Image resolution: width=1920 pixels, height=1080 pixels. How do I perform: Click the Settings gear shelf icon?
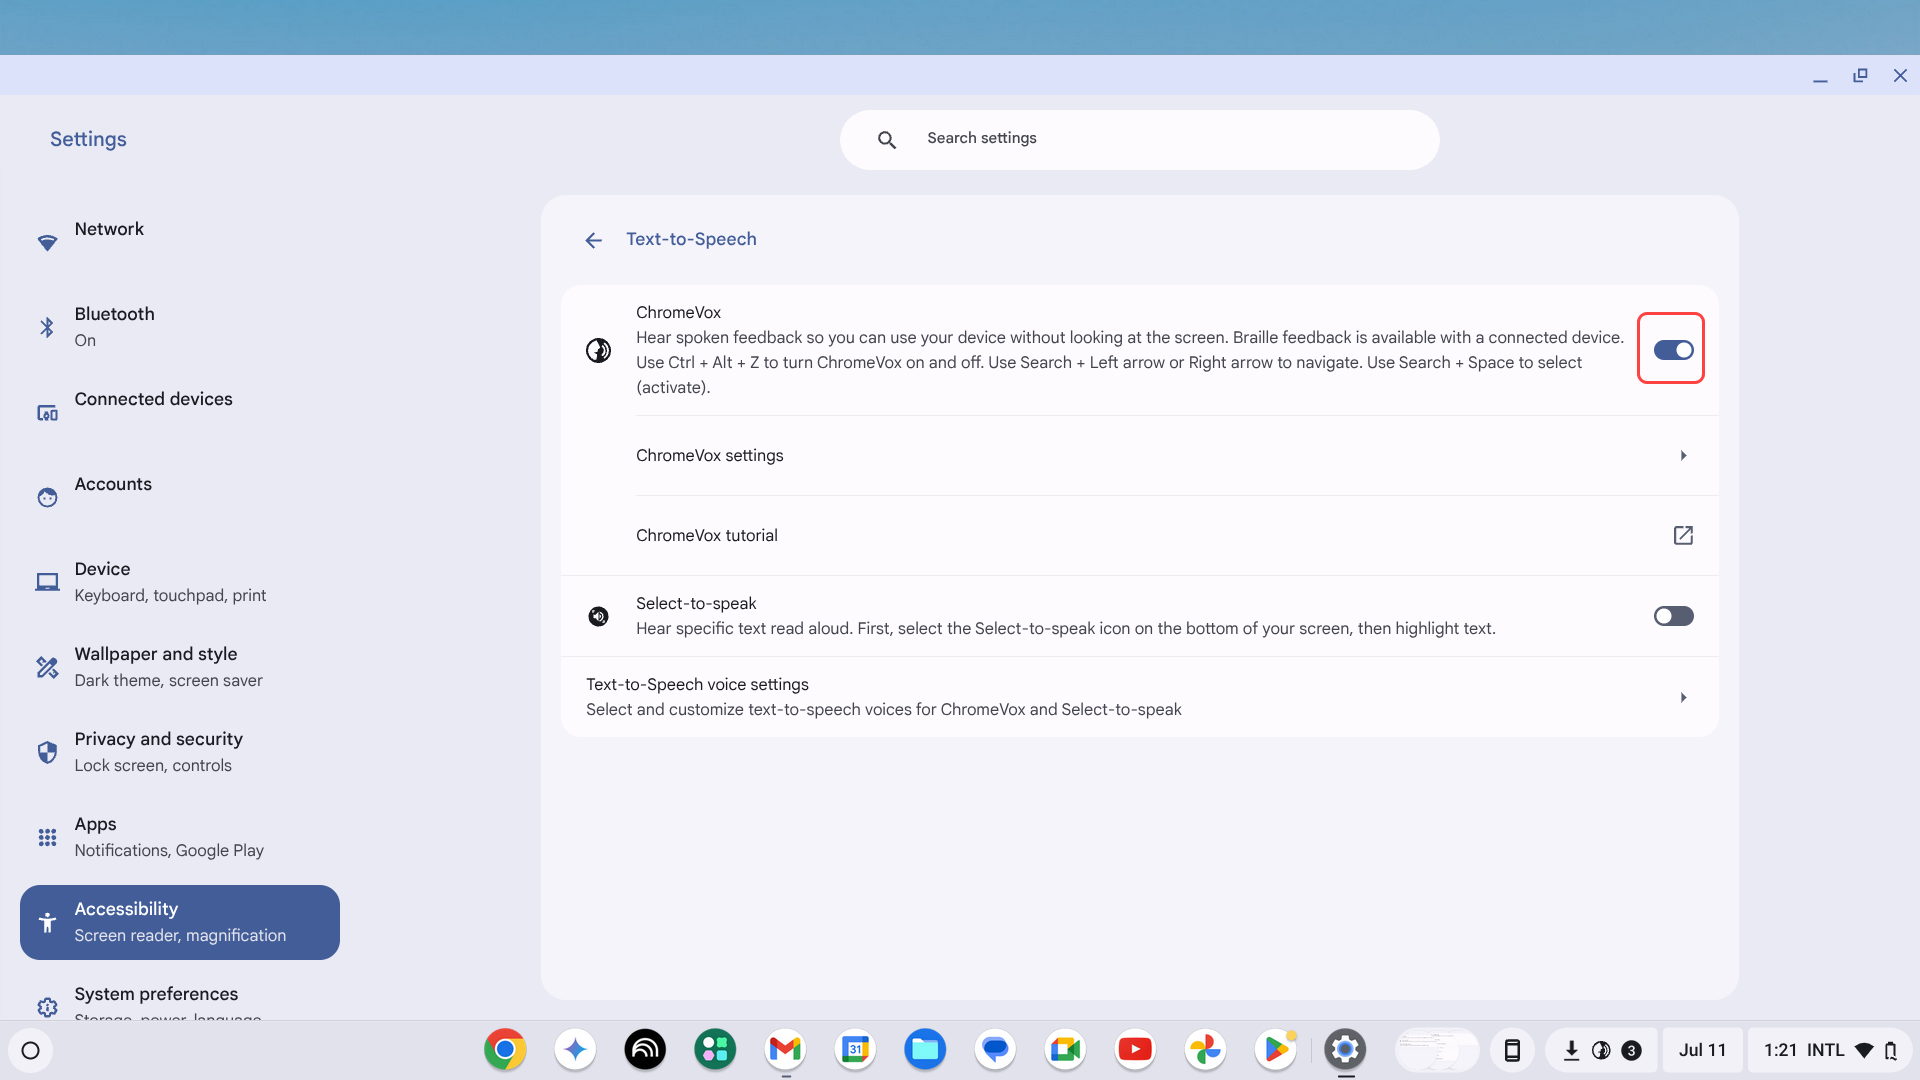click(x=1345, y=1050)
